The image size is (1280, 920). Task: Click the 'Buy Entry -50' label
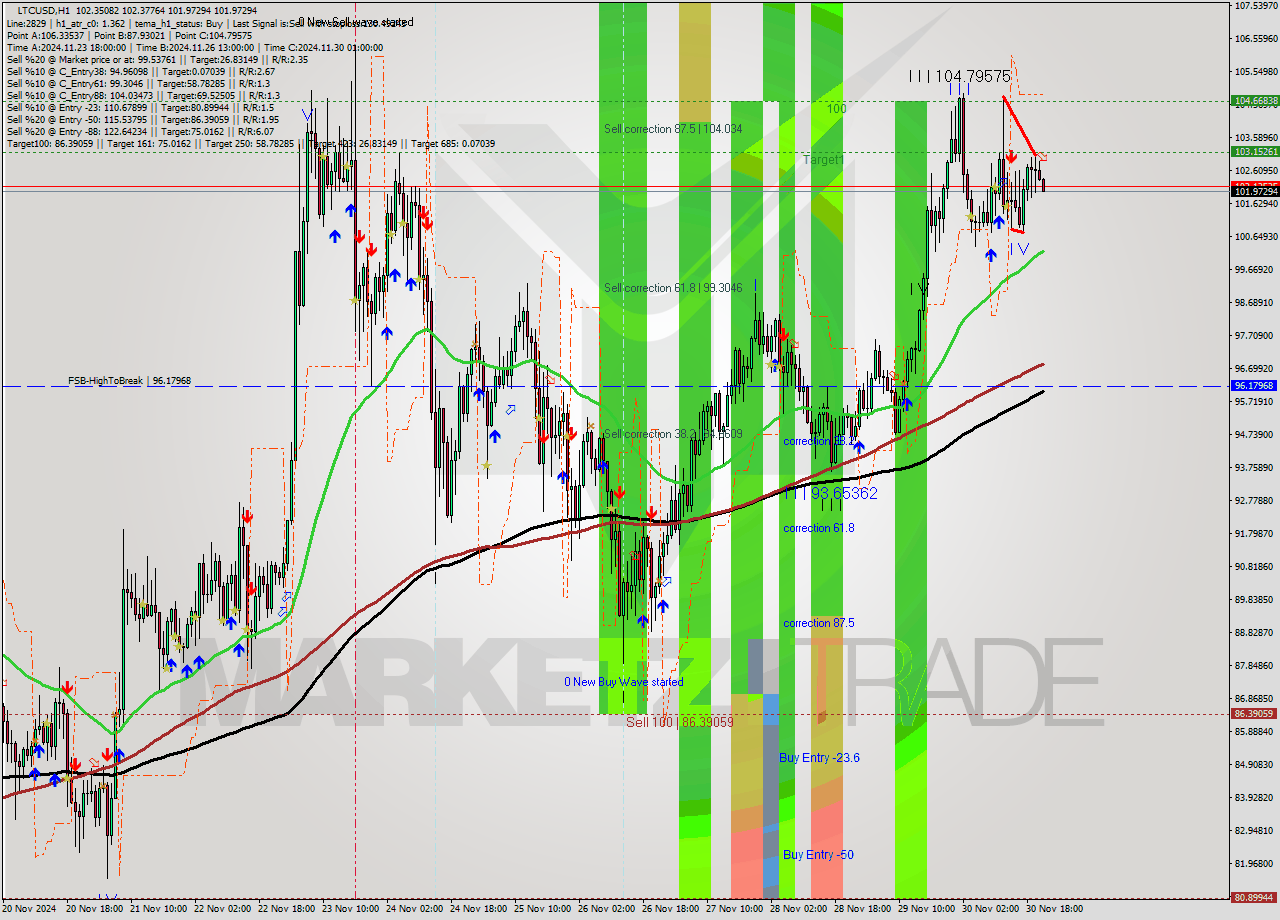point(818,855)
